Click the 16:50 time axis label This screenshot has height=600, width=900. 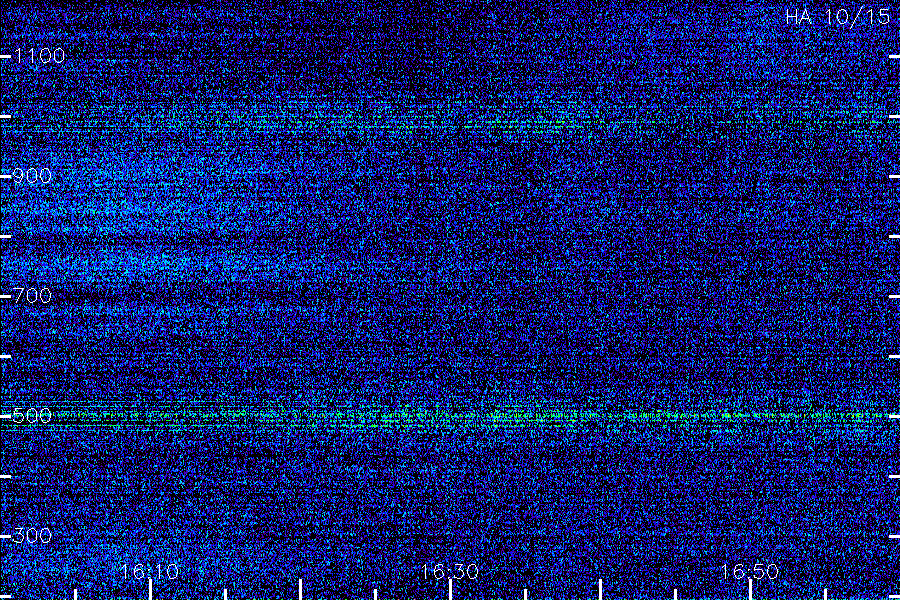[750, 571]
